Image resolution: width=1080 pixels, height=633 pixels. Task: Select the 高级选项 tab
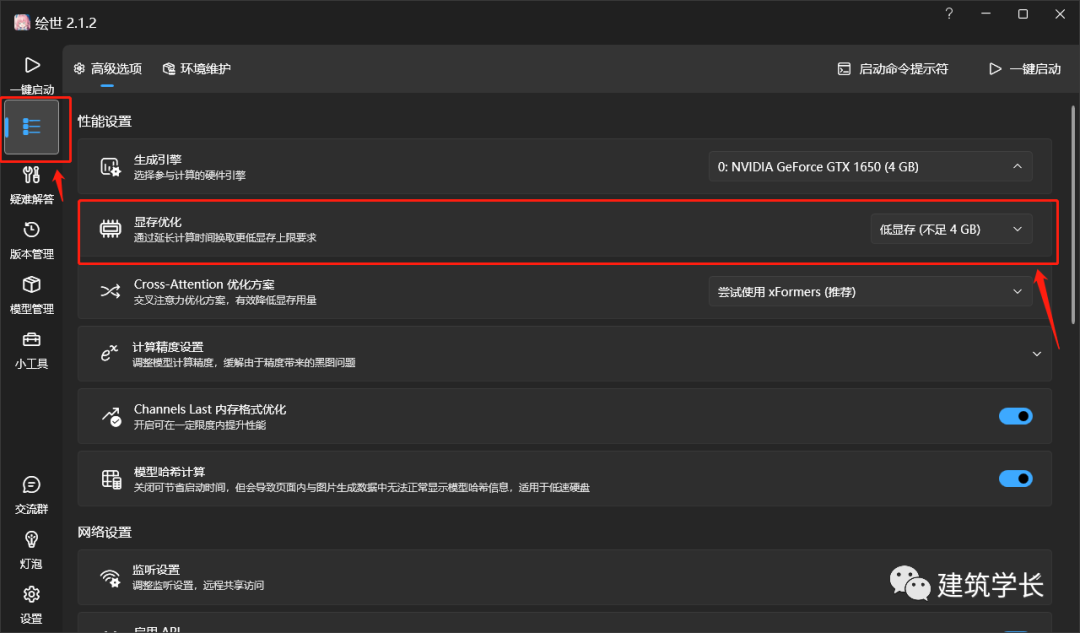pos(107,68)
